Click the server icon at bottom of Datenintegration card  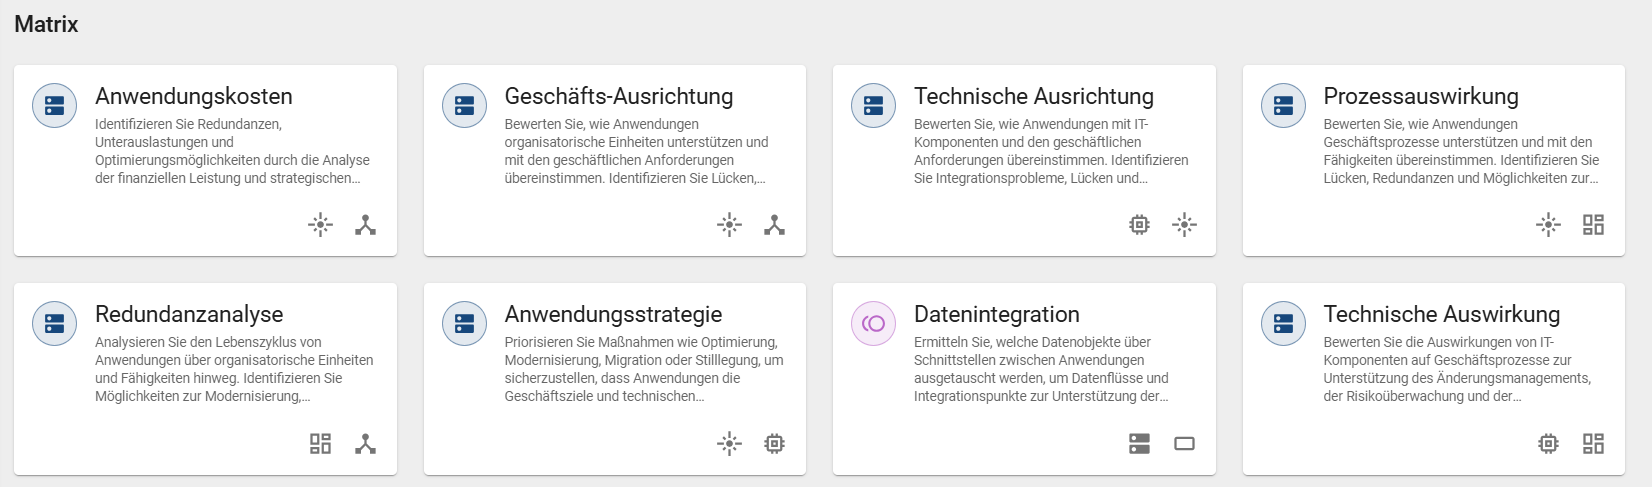tap(1139, 443)
